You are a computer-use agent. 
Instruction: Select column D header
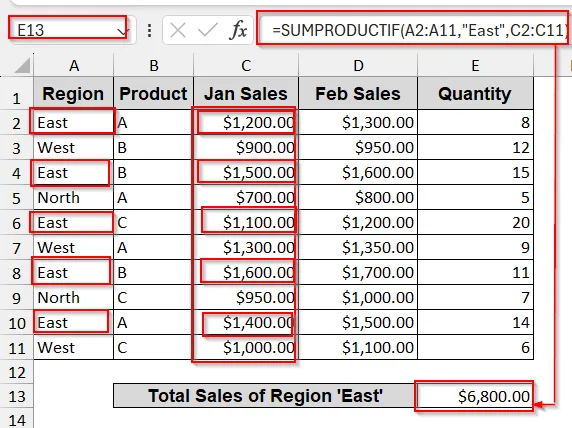pos(358,66)
